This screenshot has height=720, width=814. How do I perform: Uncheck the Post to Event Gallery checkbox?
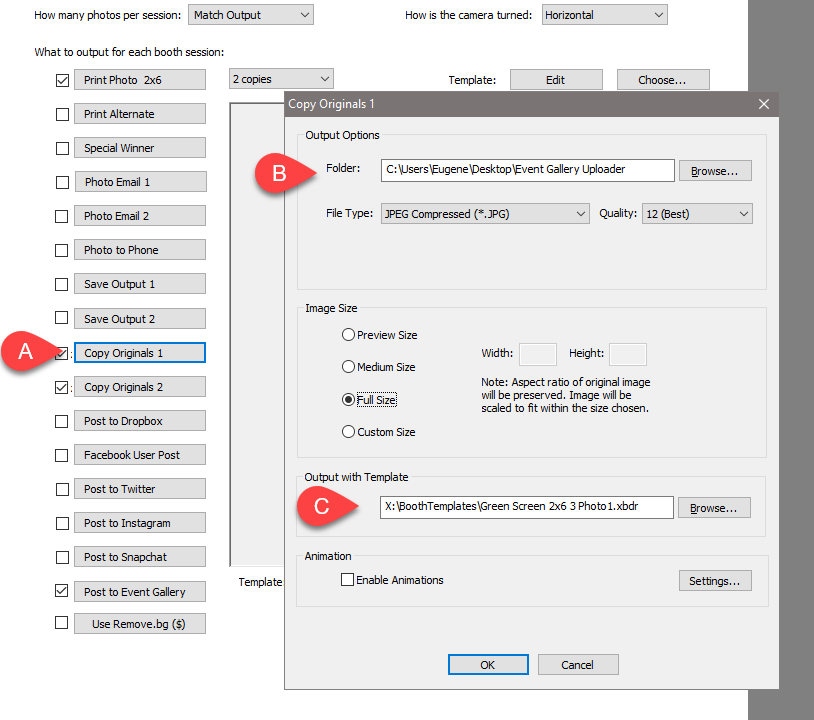click(62, 591)
